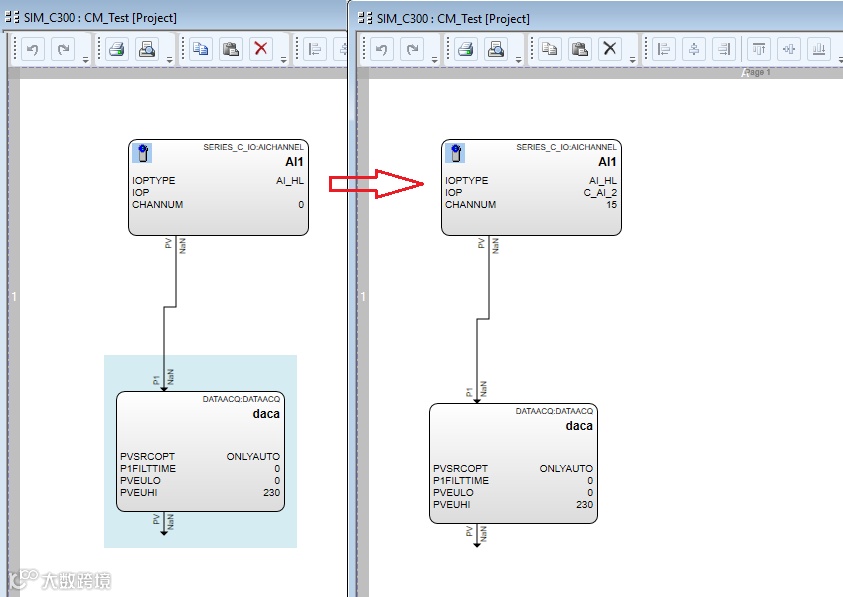This screenshot has height=597, width=843.
Task: Click Copy icon in right CM_Test window
Action: click(x=549, y=49)
